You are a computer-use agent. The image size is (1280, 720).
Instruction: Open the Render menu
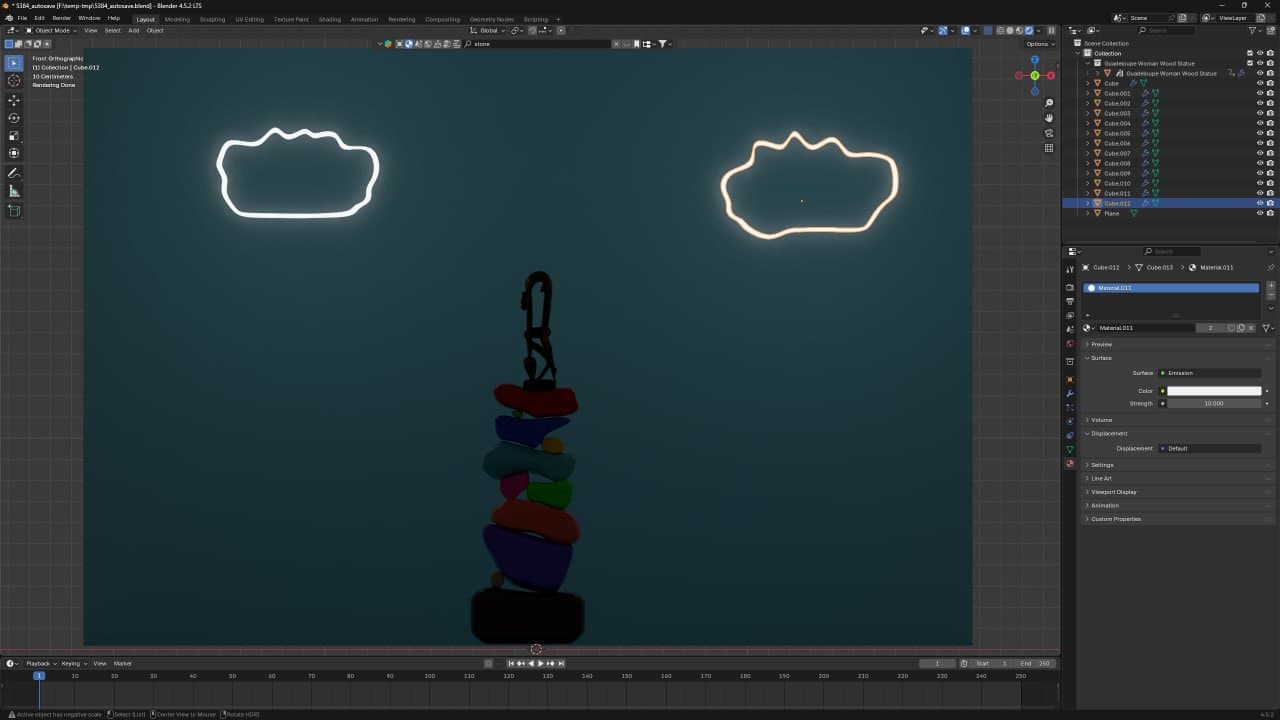[61, 18]
